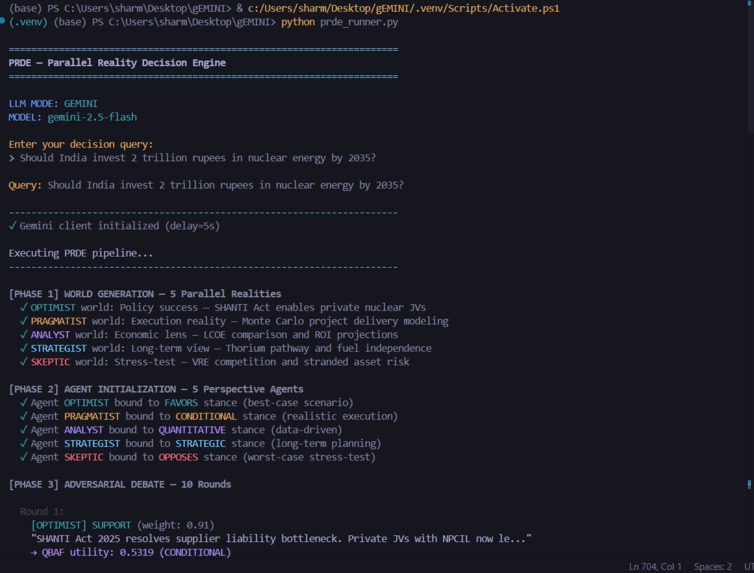The width and height of the screenshot is (754, 573).
Task: Click the 'ANALYST world: Economic lens' line
Action: [x=209, y=335]
